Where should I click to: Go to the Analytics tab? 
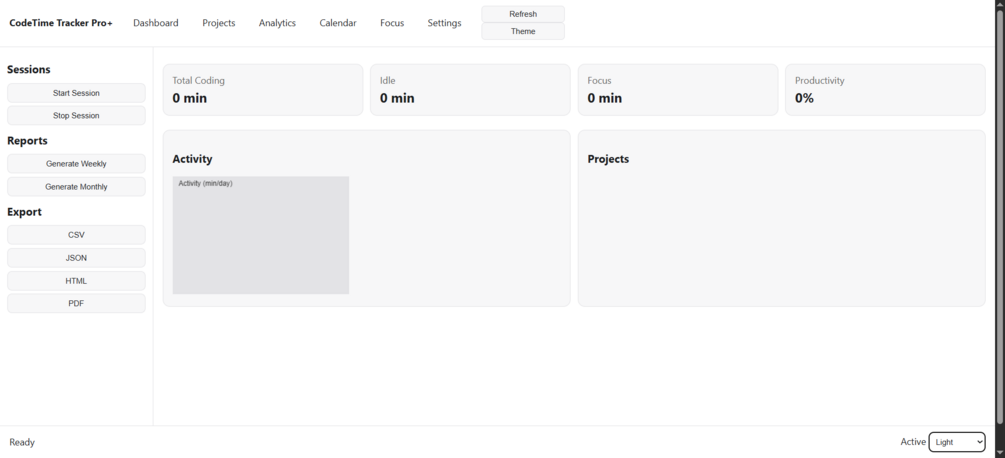pos(277,23)
